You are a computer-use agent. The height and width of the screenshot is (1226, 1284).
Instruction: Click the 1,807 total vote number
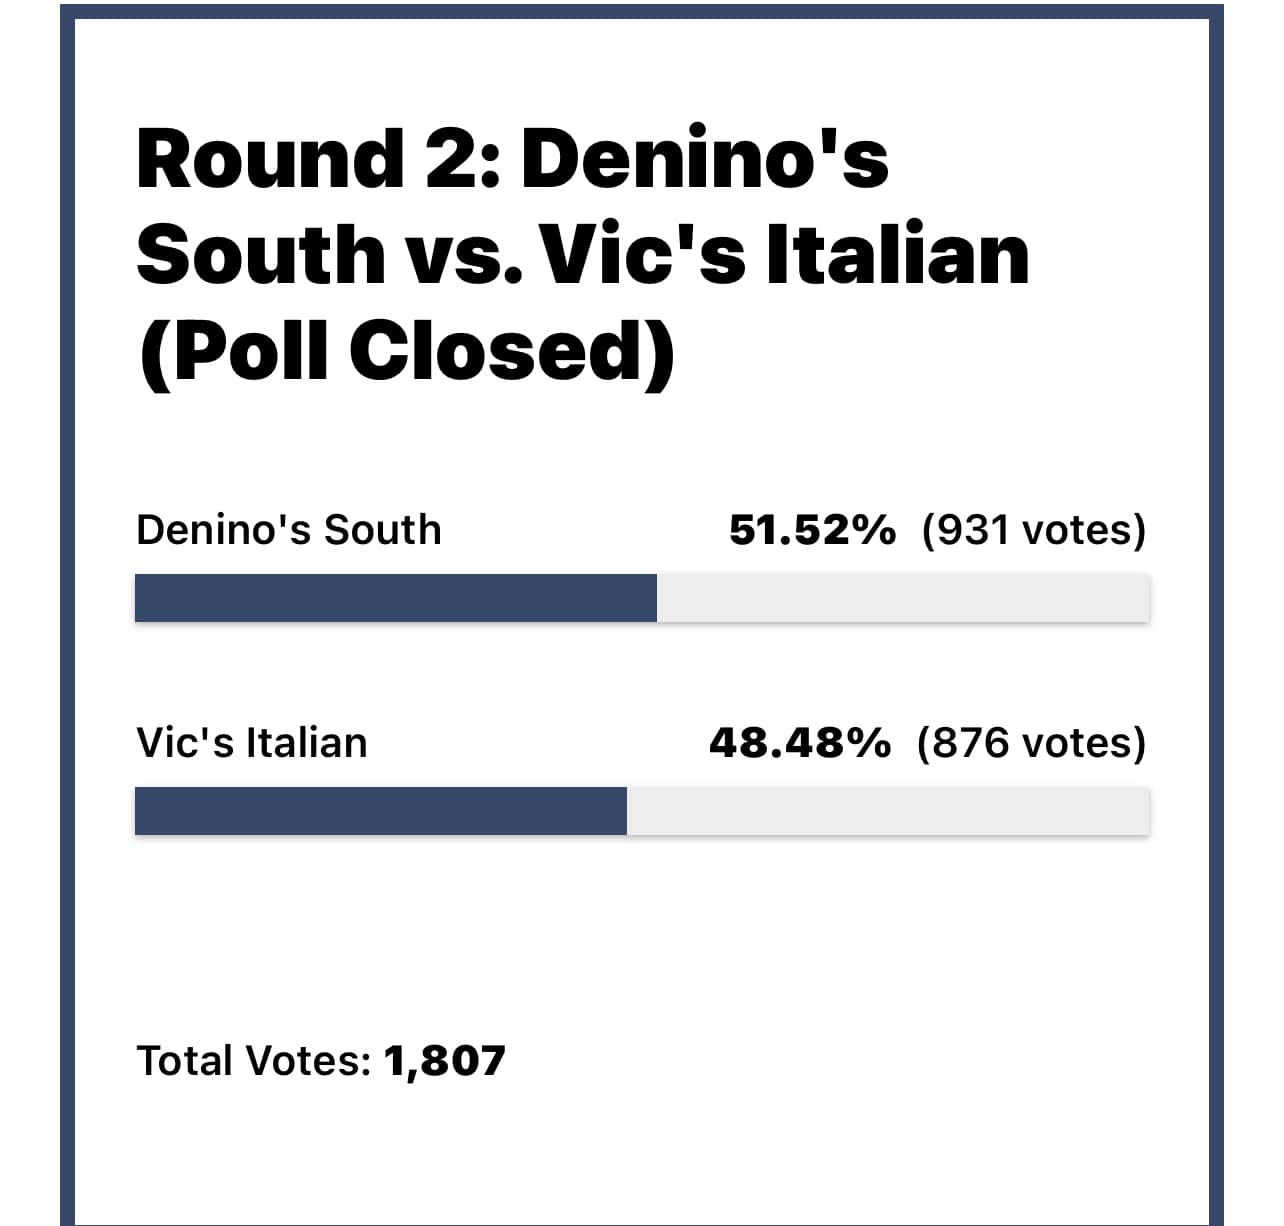click(x=444, y=1061)
